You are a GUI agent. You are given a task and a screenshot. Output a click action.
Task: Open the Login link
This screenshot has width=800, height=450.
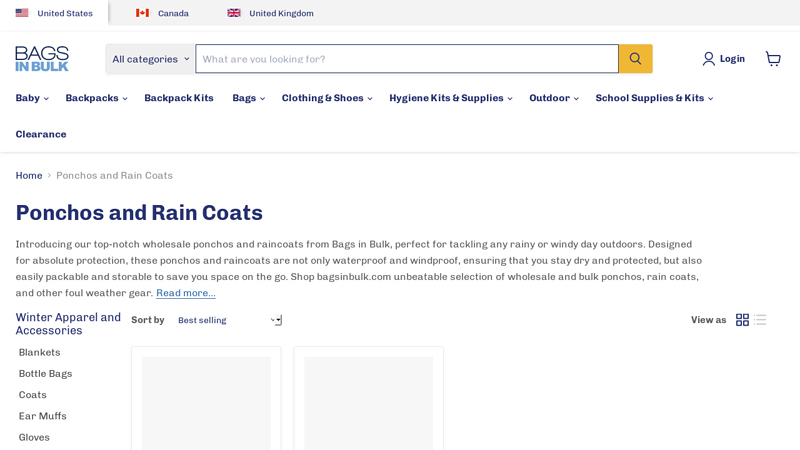[x=732, y=59]
